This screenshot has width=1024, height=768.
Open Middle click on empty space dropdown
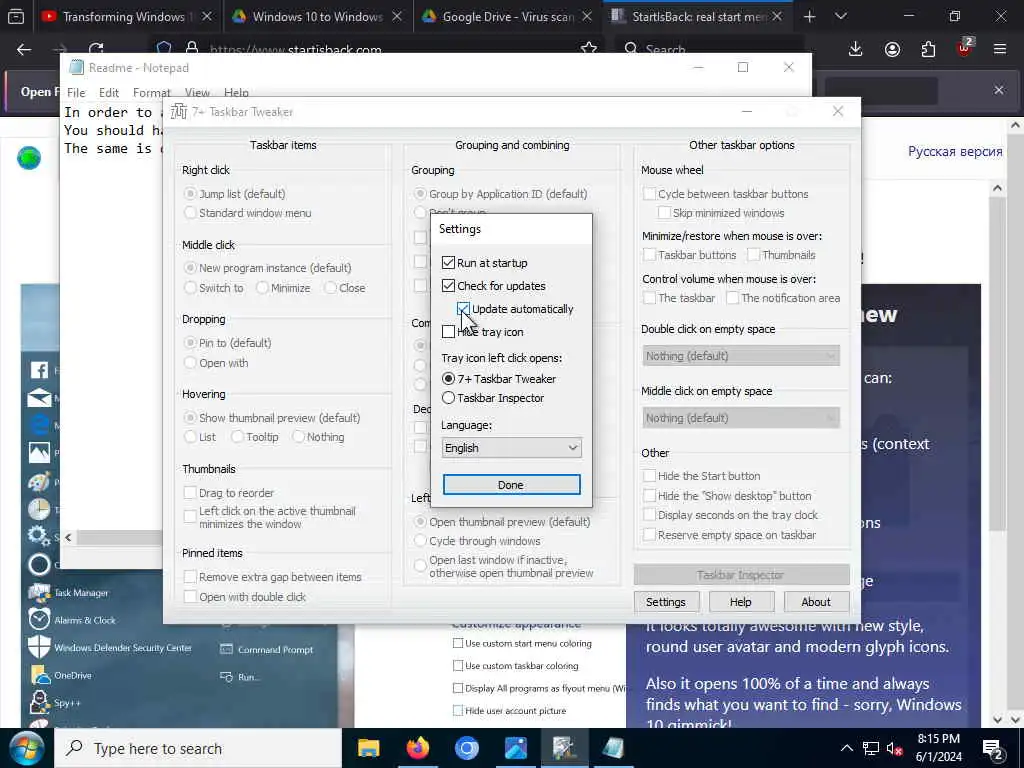741,418
